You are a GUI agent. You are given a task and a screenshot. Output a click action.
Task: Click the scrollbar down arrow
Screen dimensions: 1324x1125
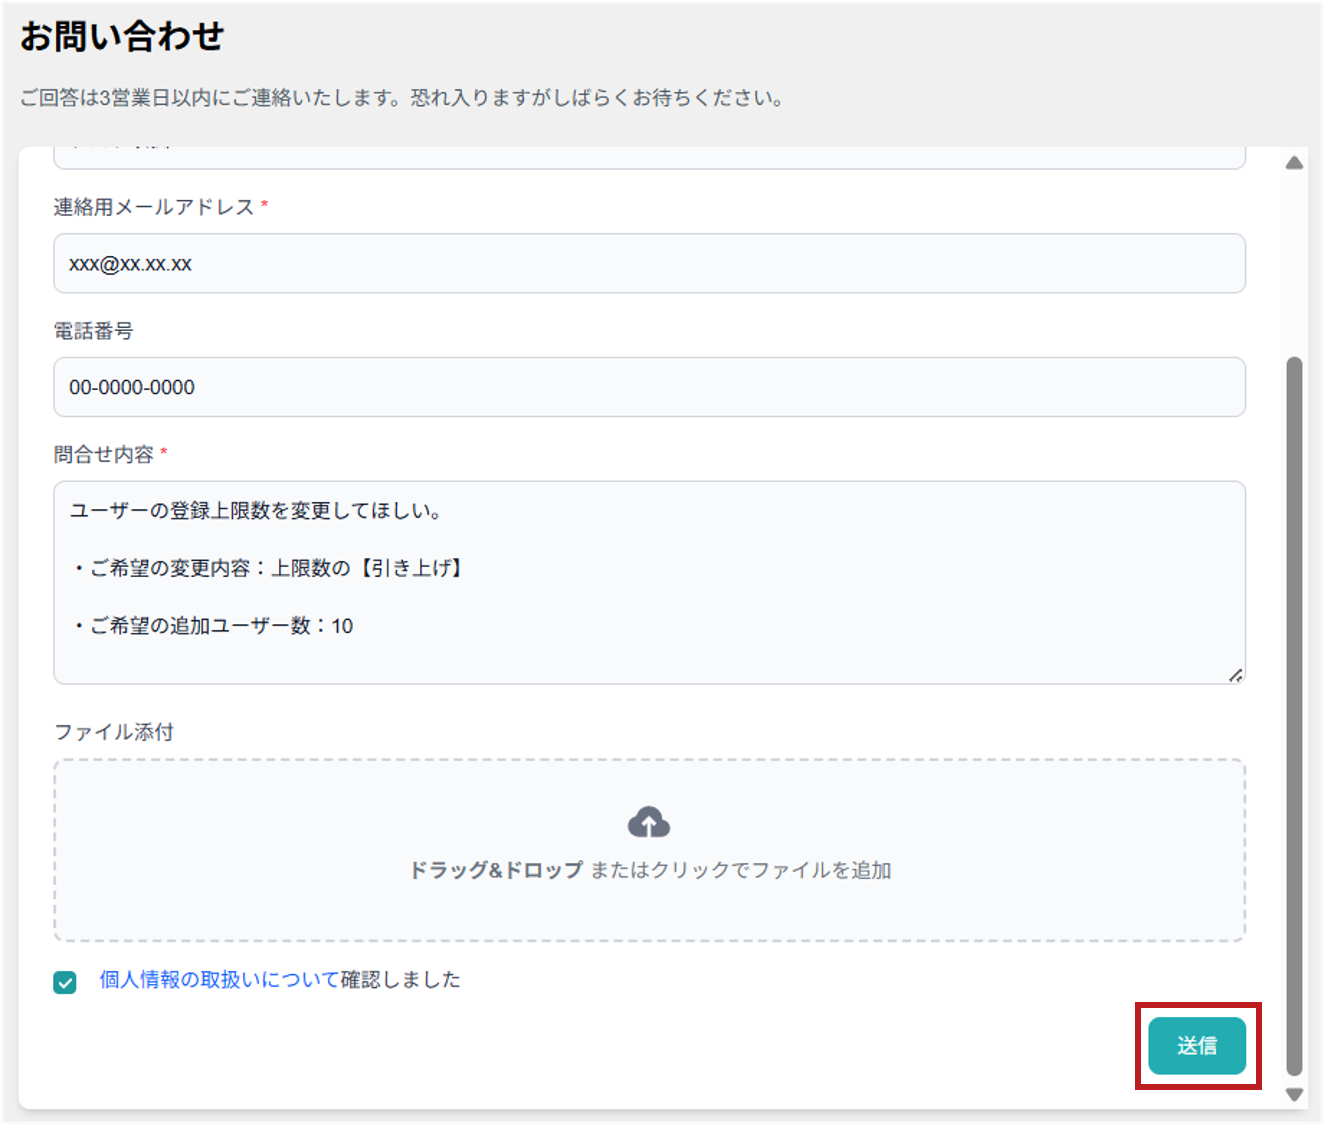tap(1294, 1095)
